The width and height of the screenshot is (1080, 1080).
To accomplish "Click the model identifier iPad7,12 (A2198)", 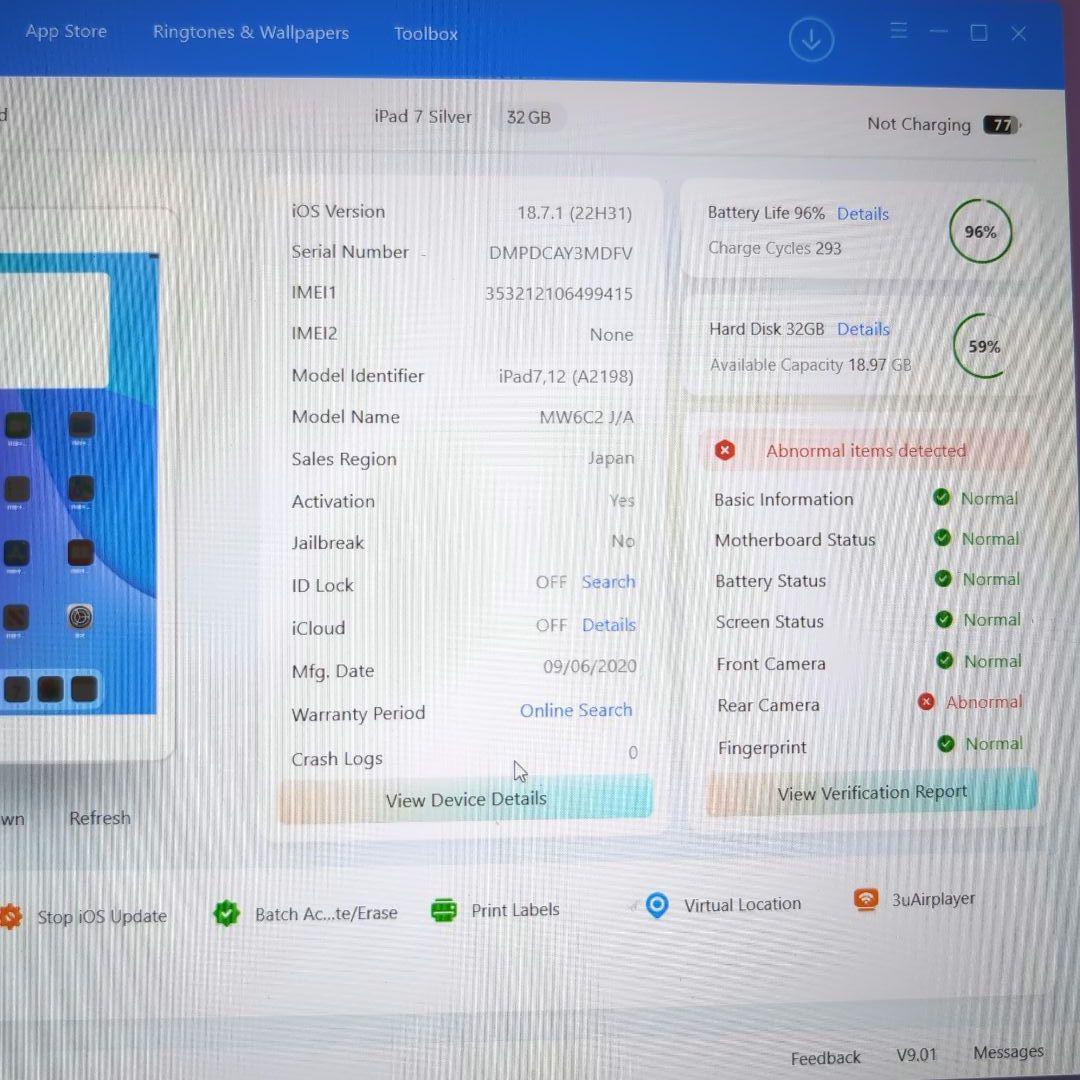I will coord(565,376).
